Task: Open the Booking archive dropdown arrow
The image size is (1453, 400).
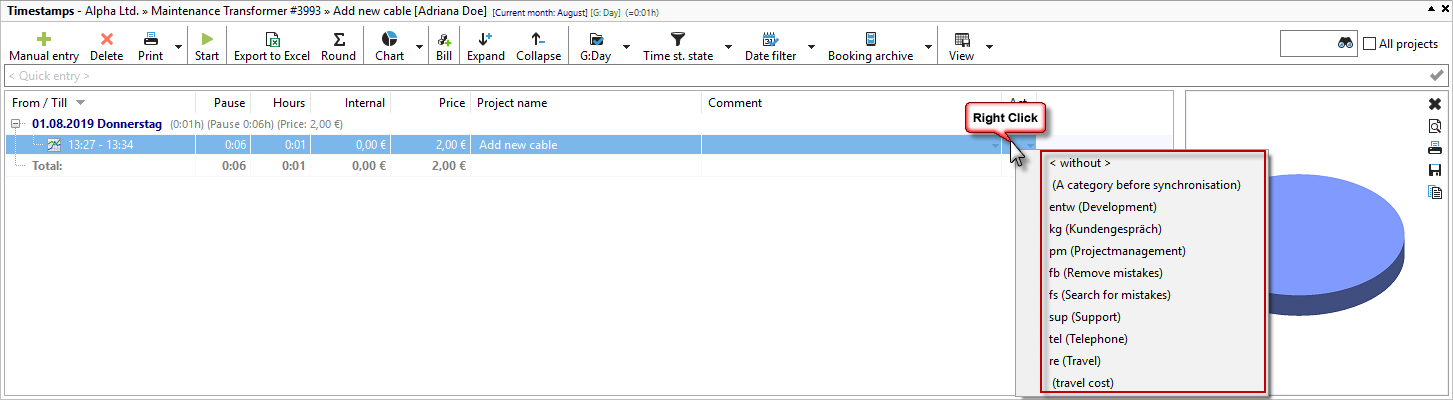Action: click(929, 47)
